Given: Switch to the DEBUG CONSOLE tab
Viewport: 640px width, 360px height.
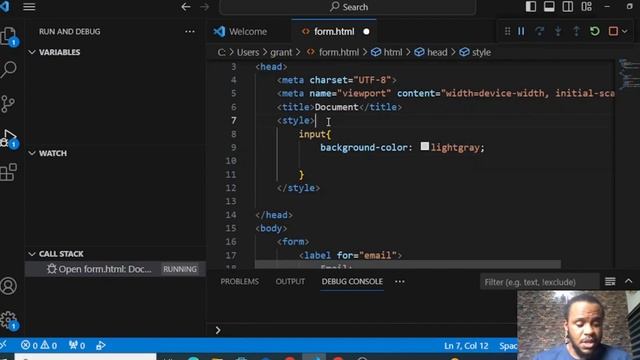Looking at the screenshot, I should [x=352, y=282].
